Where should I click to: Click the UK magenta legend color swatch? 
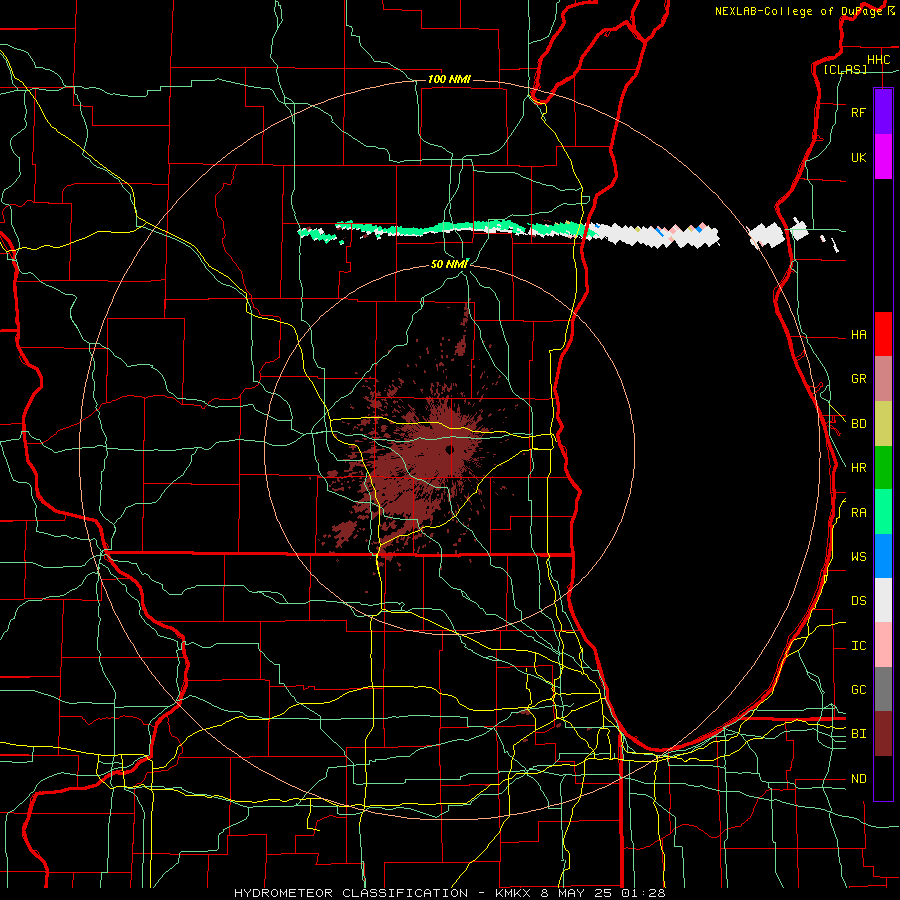click(883, 157)
